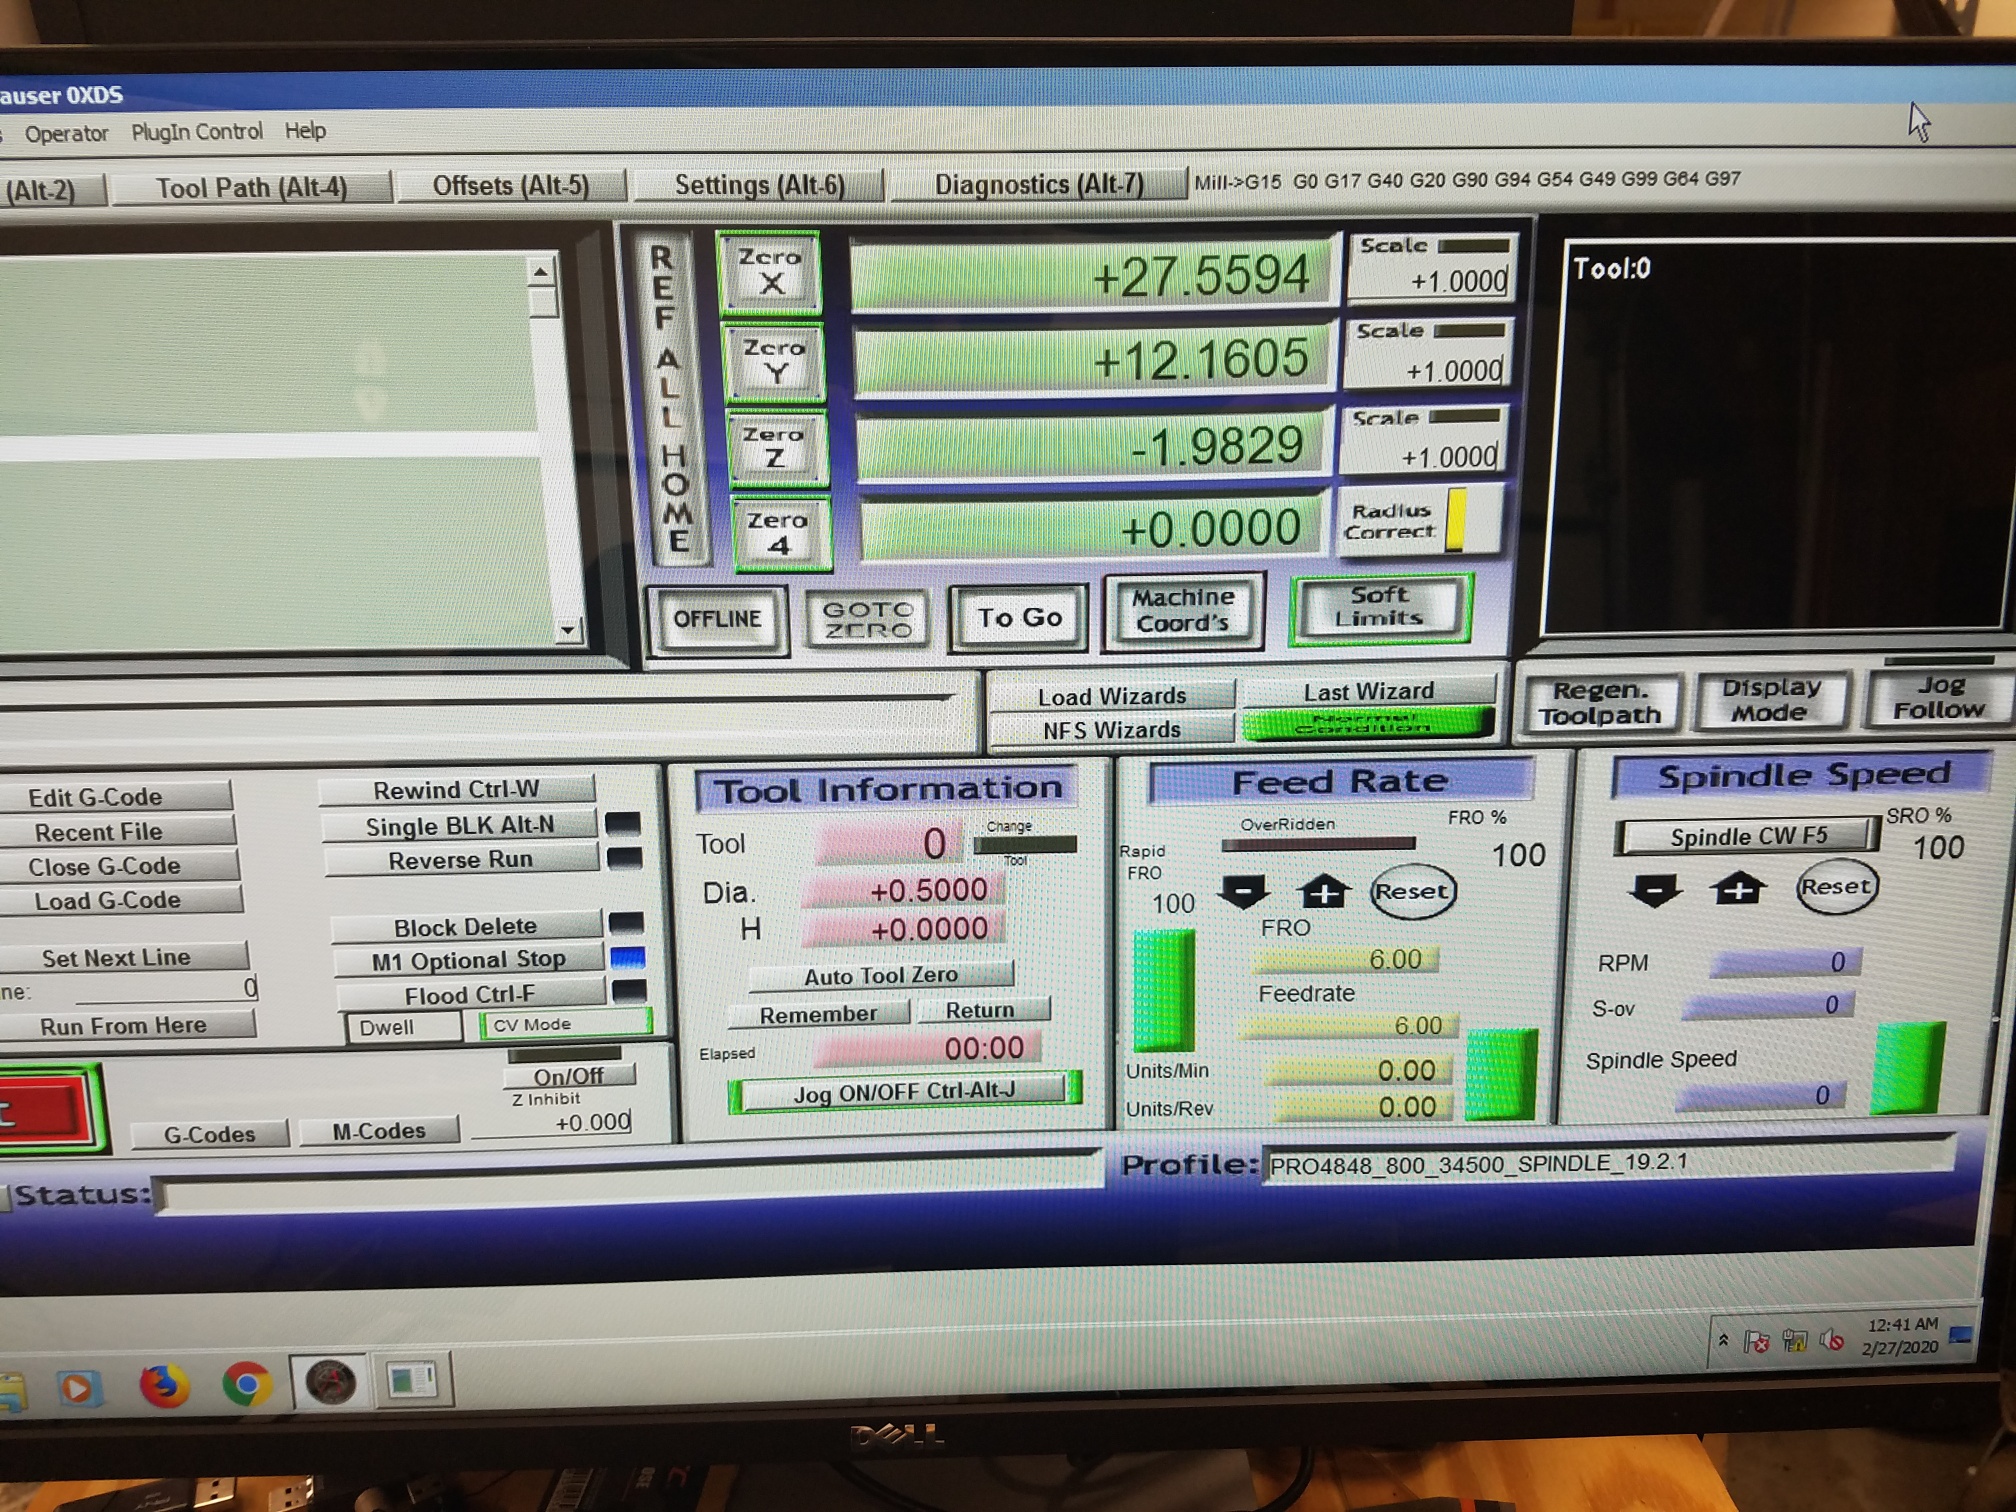Viewport: 2016px width, 1512px height.
Task: Rewind the program with Rewind Ctrl-W
Action: (x=457, y=790)
